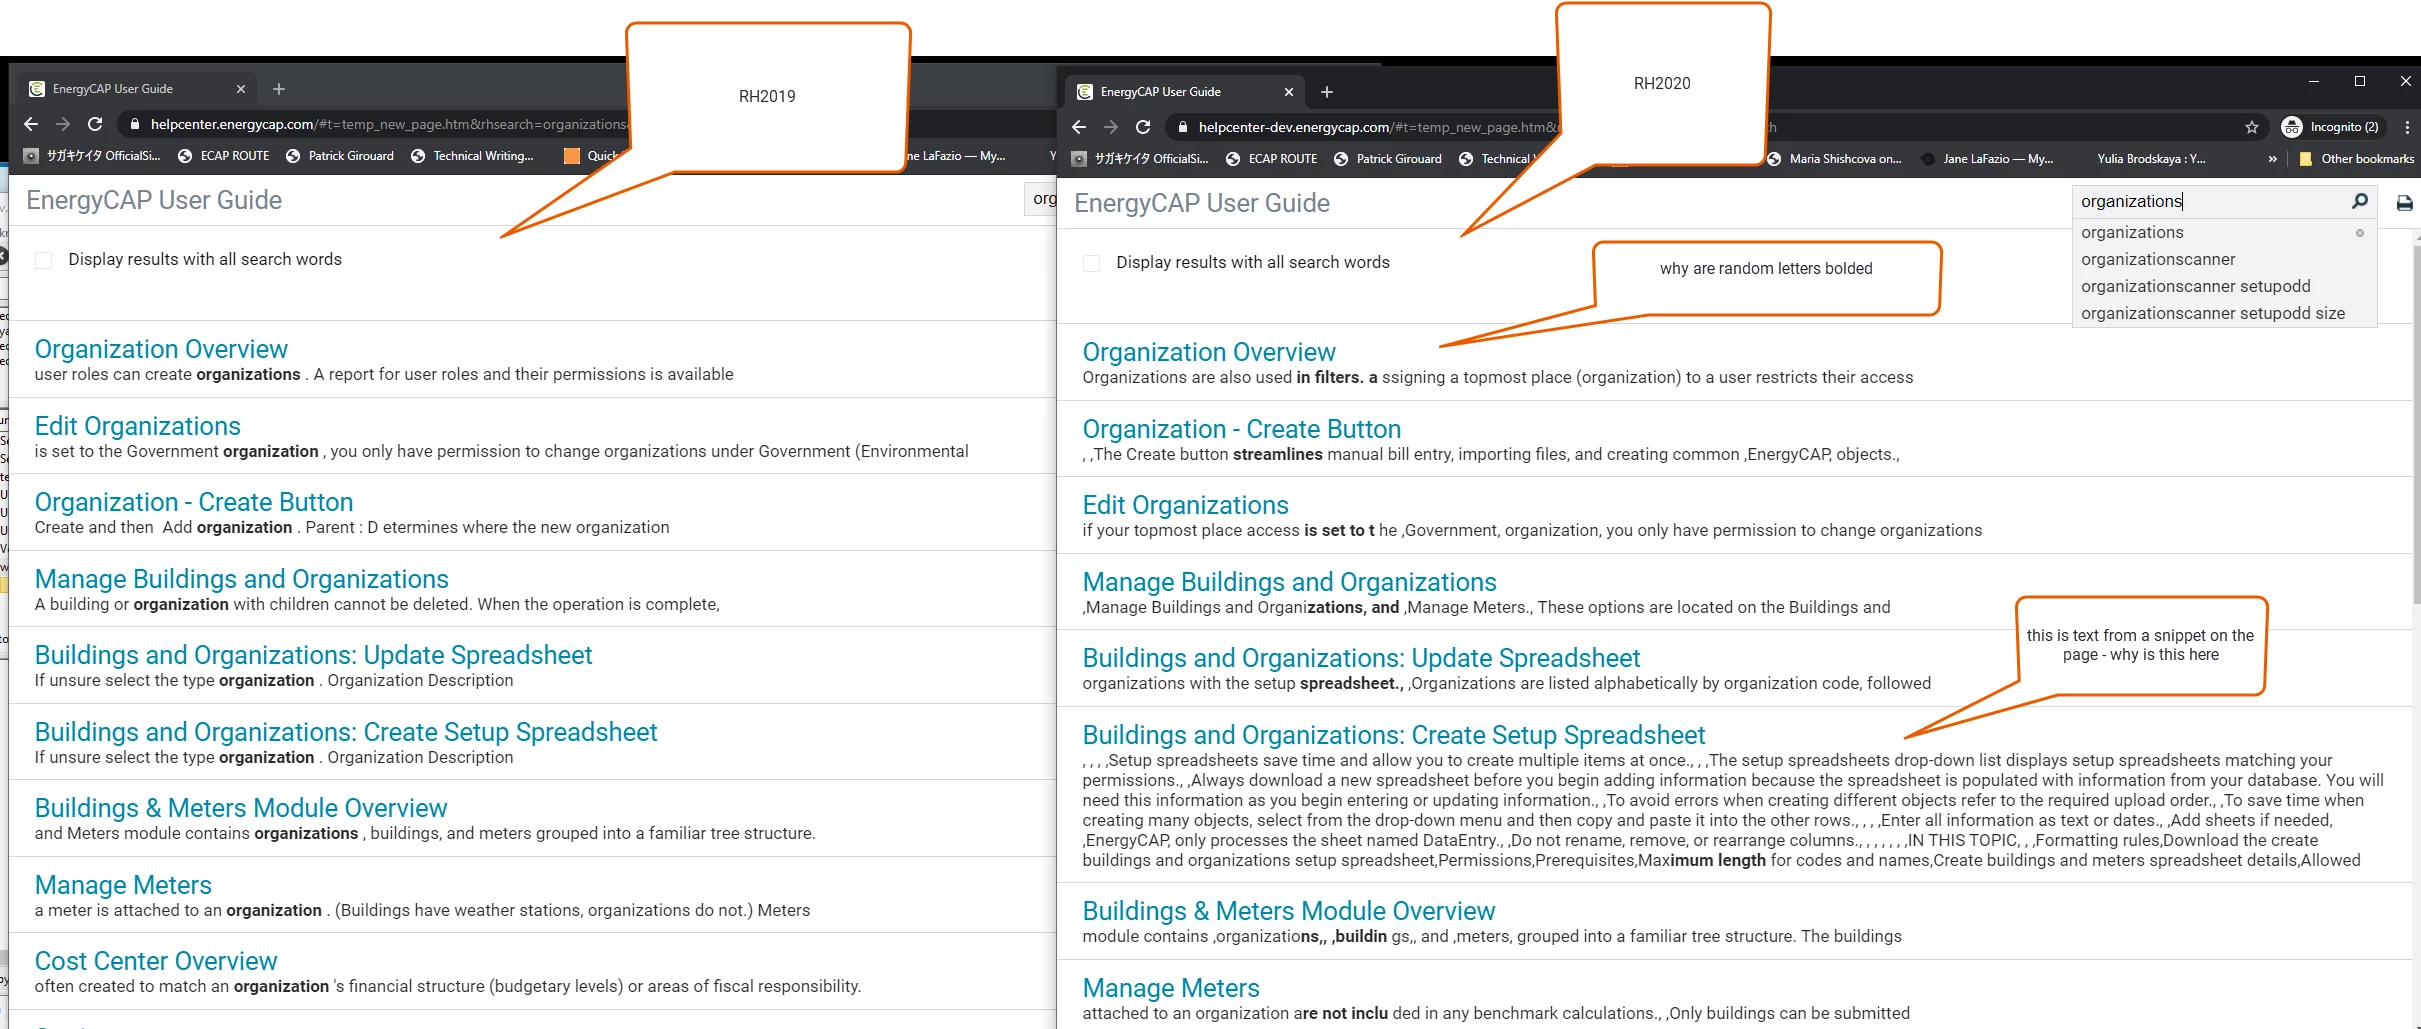
Task: Open Organization - Create Button result in right window
Action: pos(1242,429)
